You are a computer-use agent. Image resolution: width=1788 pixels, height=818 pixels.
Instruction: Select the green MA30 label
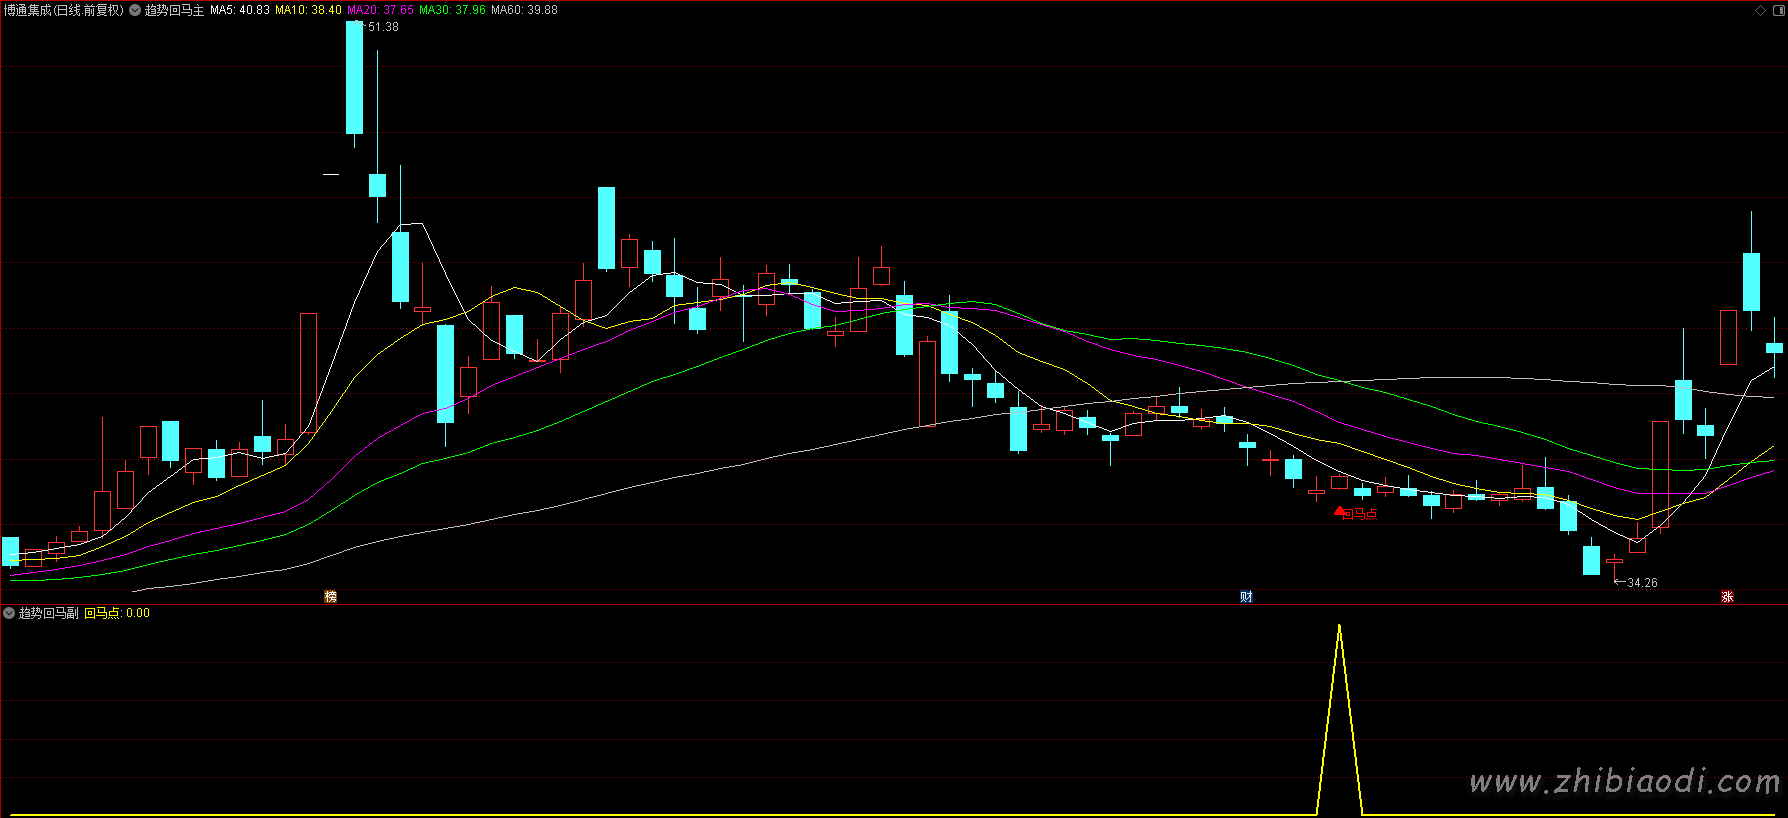coord(452,10)
